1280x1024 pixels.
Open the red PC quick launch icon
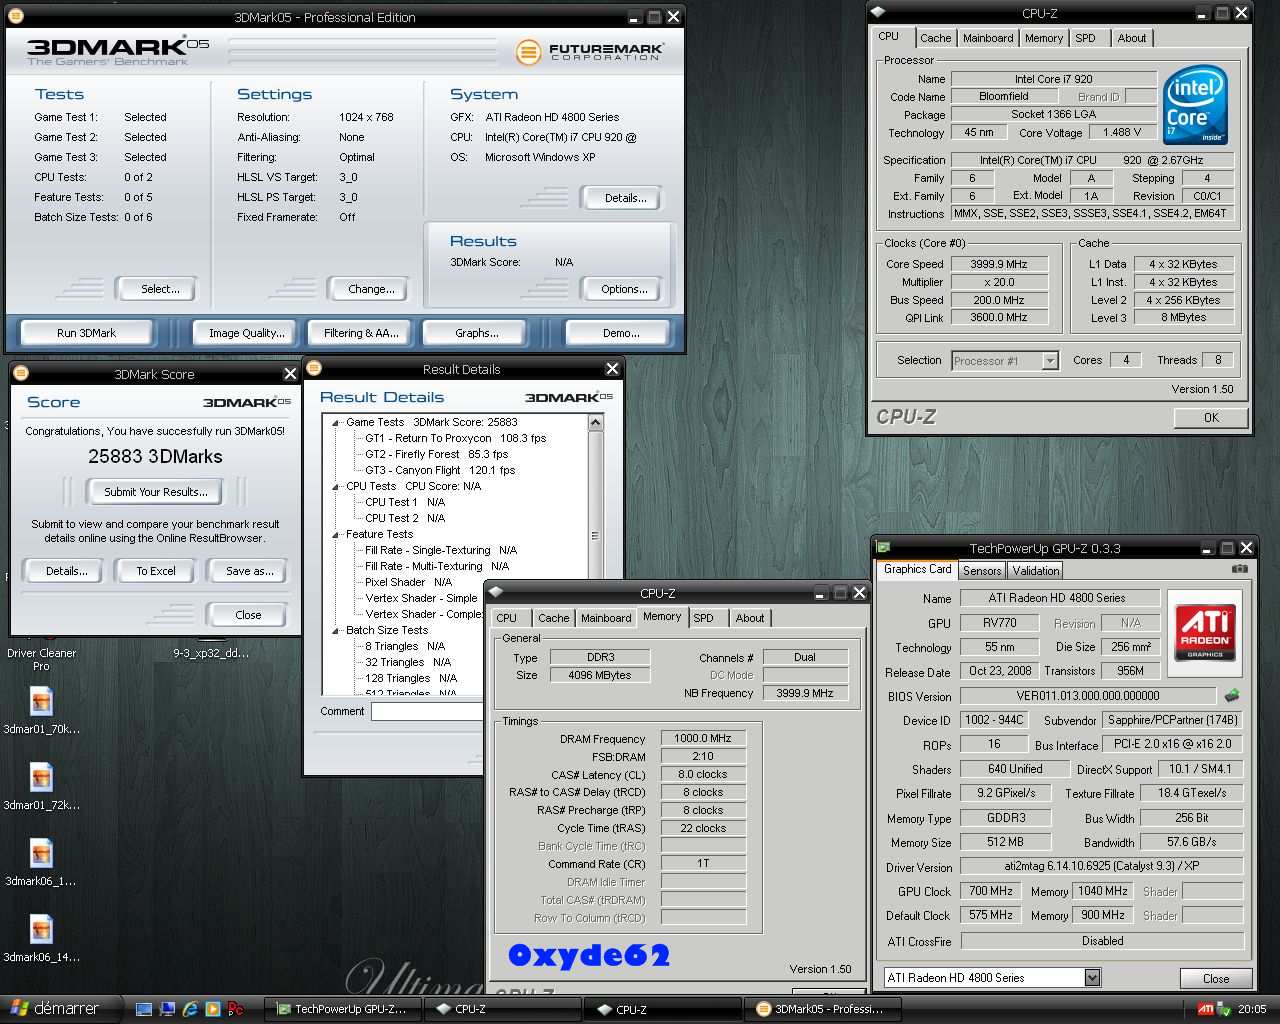[236, 1009]
